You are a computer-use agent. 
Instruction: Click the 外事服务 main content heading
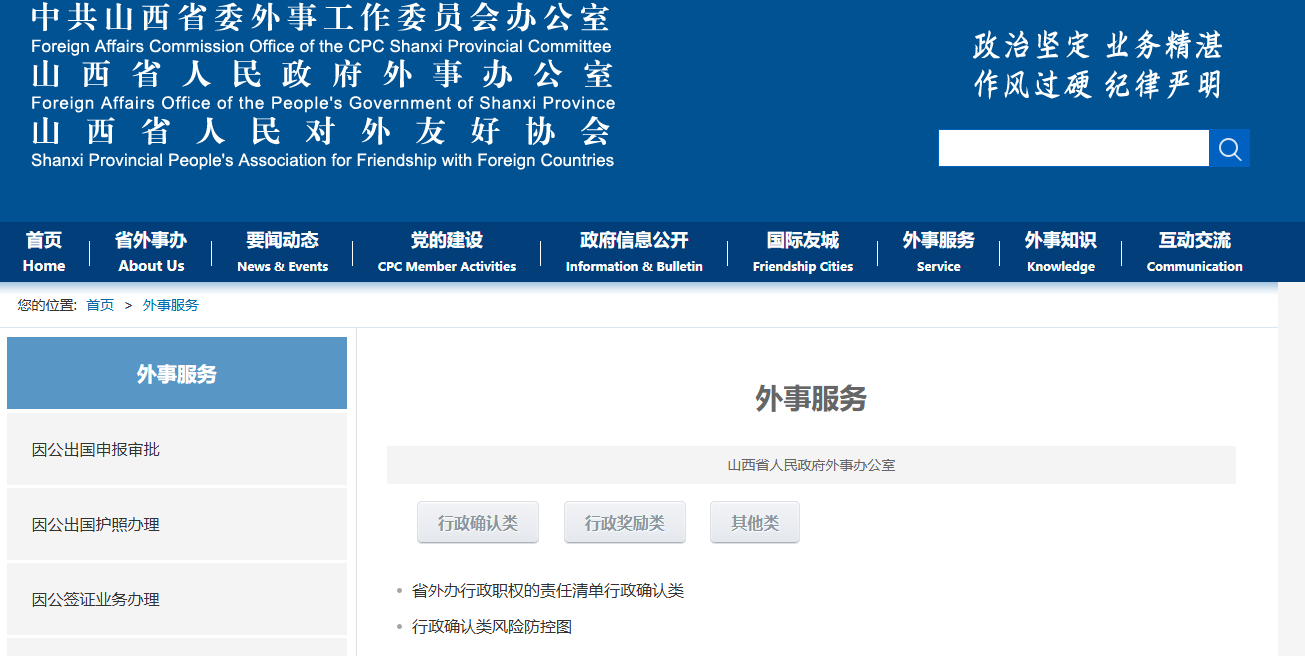point(811,399)
